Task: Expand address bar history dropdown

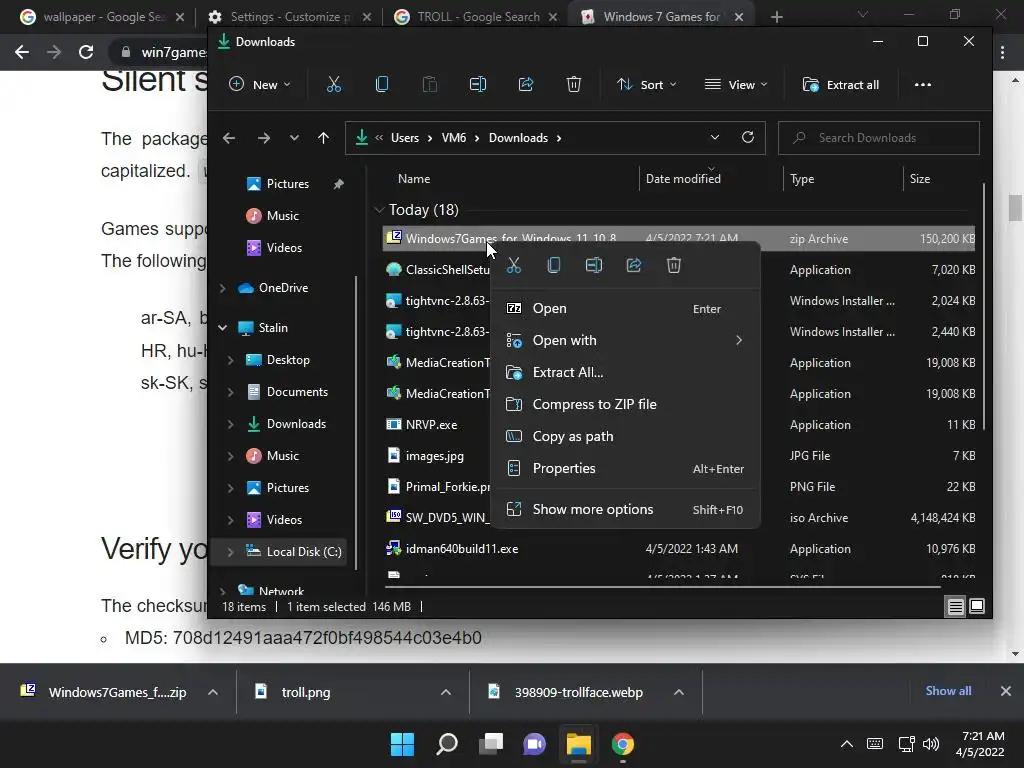Action: (x=714, y=137)
